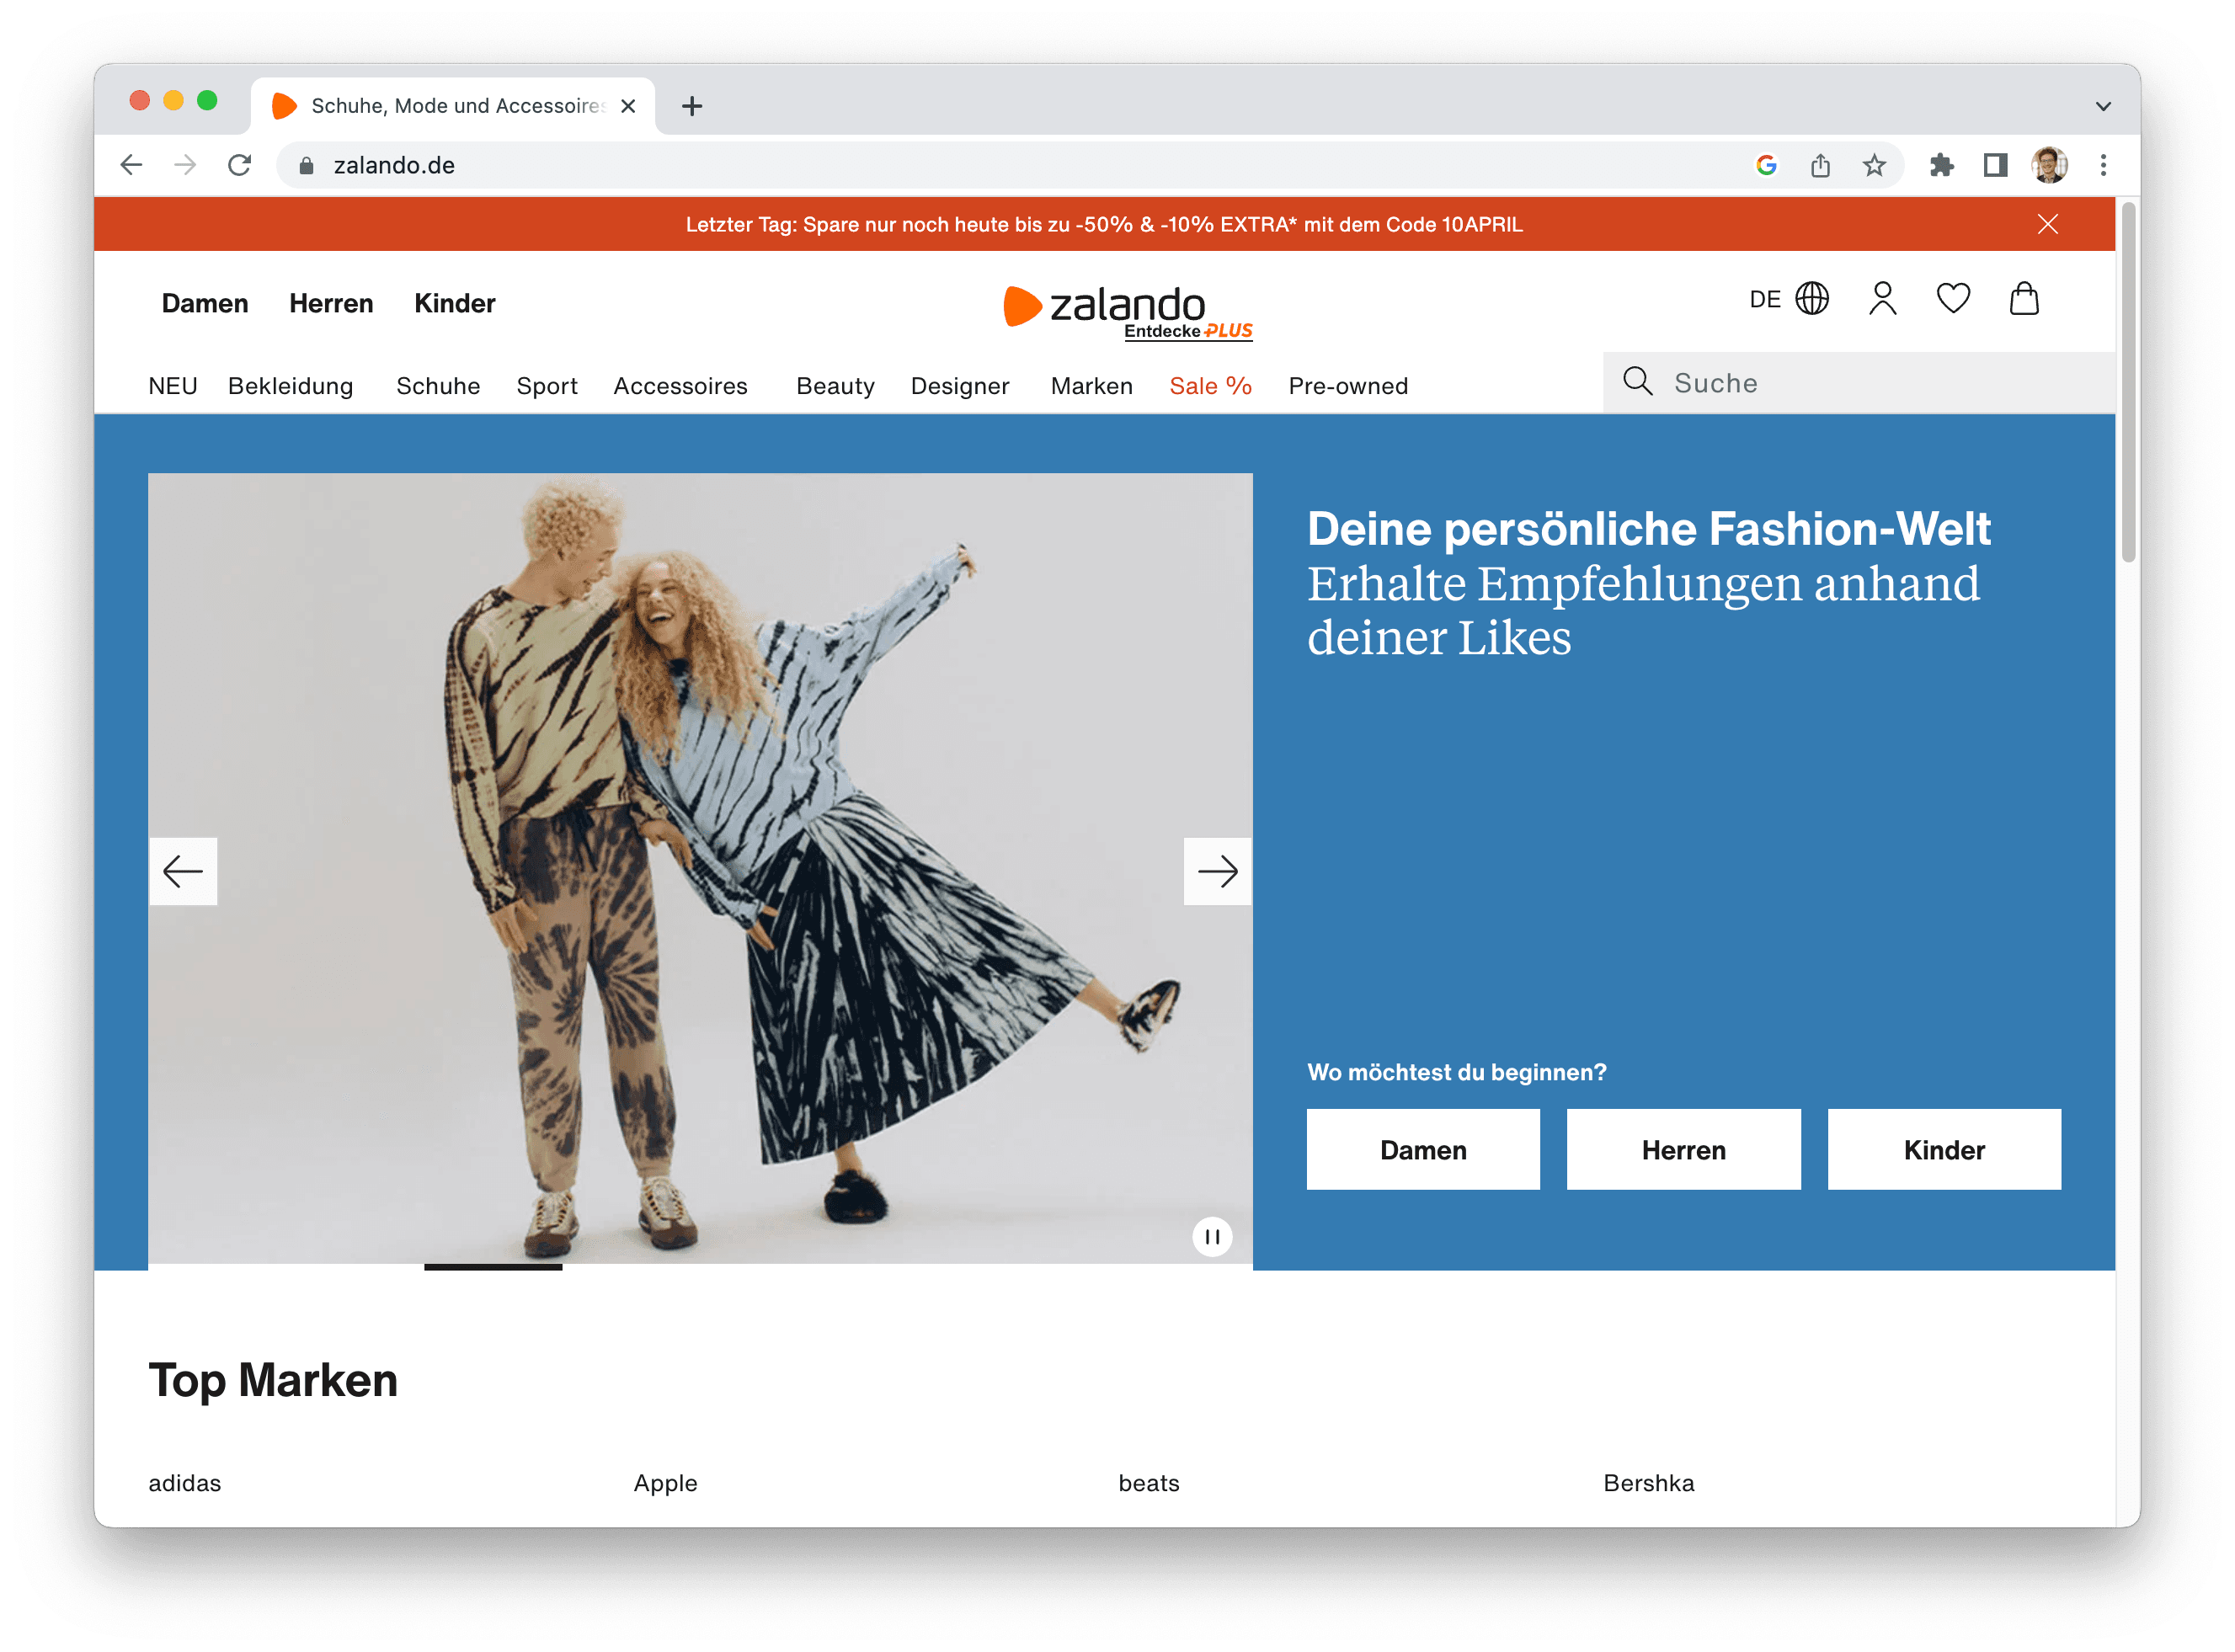Open the NEU category

[172, 386]
